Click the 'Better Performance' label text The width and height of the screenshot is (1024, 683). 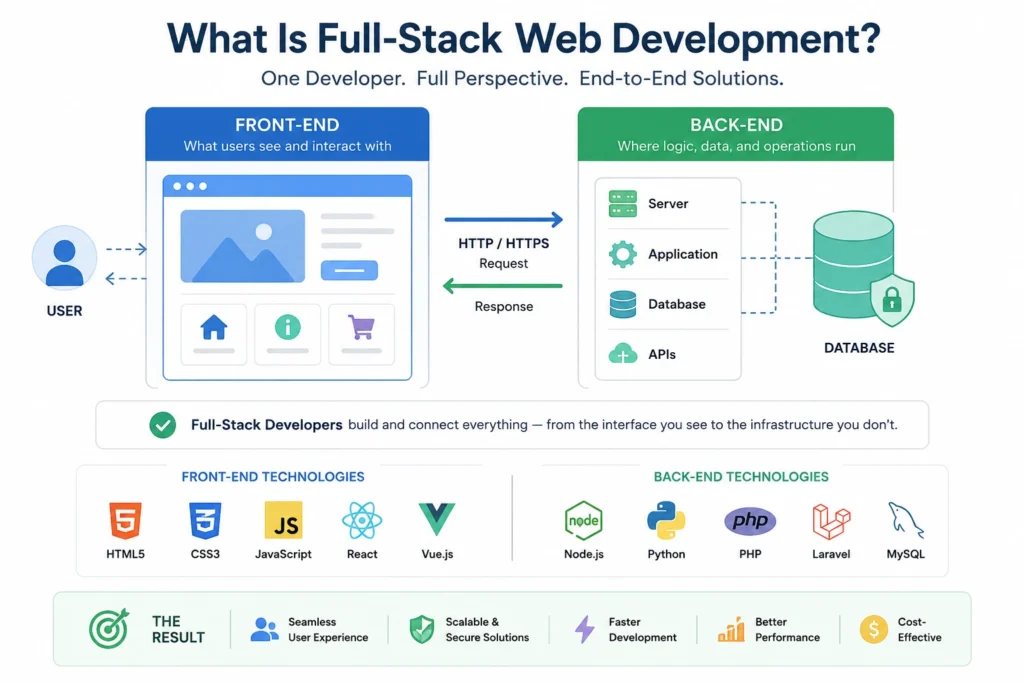[787, 629]
